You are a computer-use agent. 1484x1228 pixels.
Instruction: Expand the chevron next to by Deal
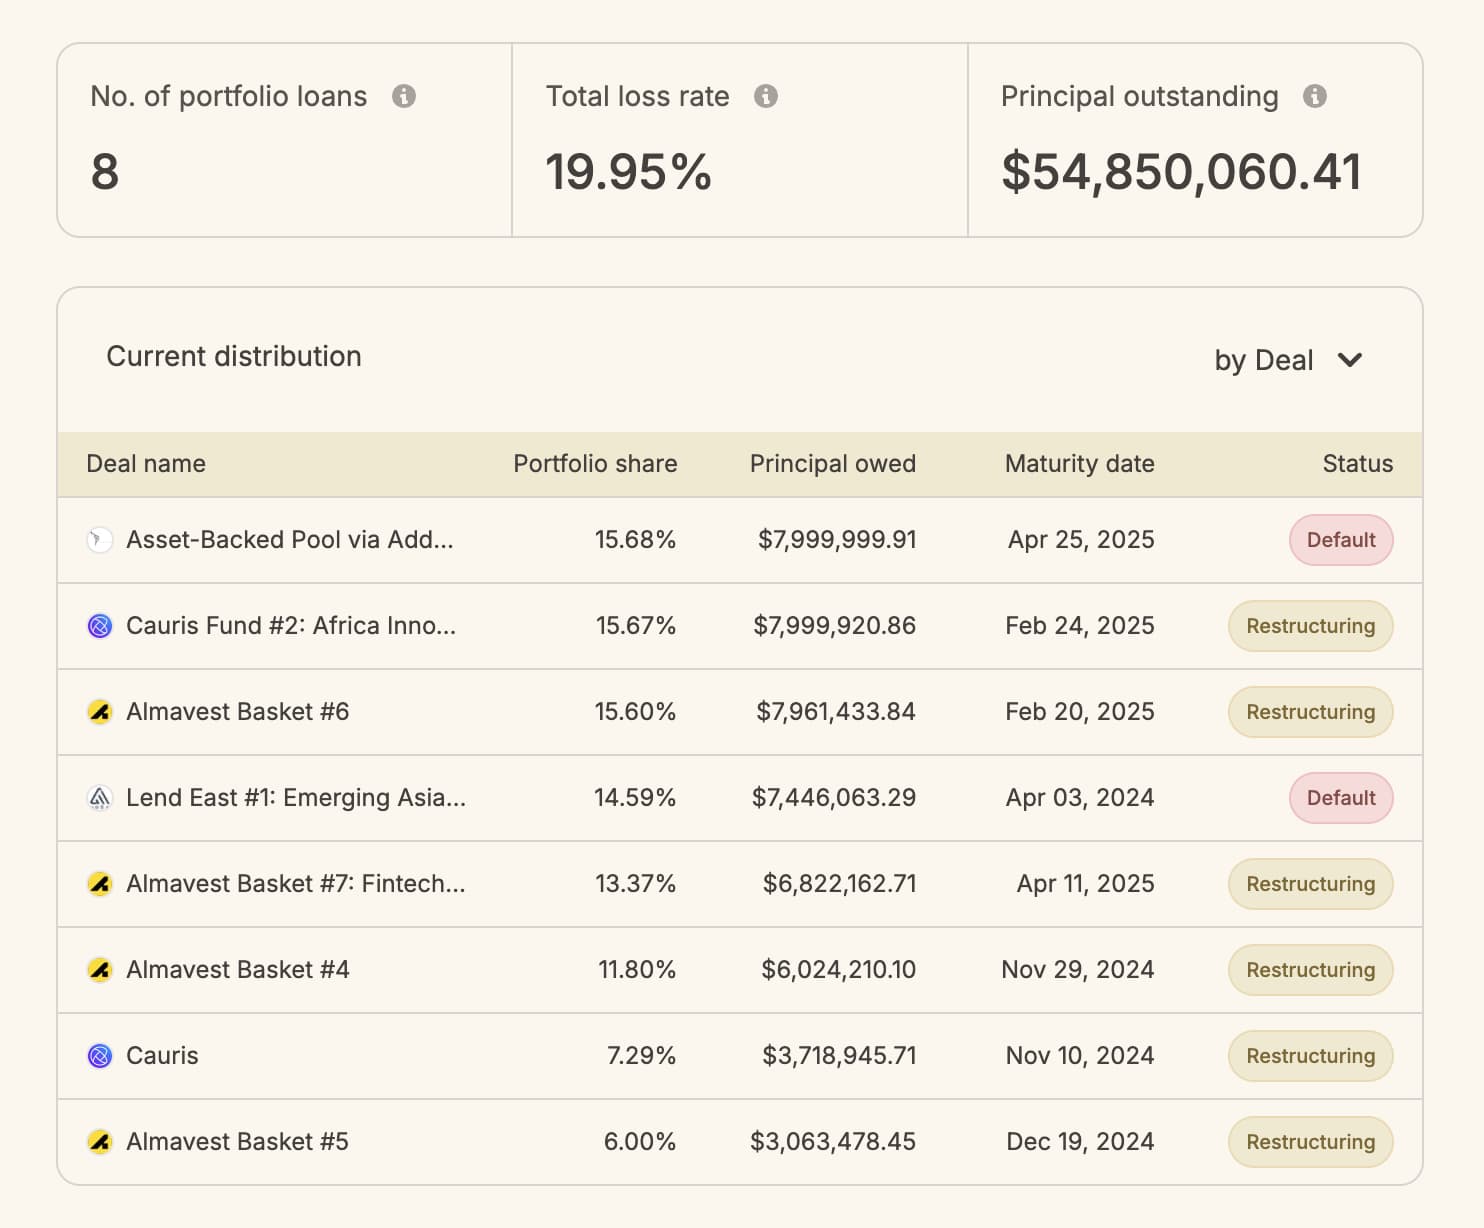point(1350,360)
